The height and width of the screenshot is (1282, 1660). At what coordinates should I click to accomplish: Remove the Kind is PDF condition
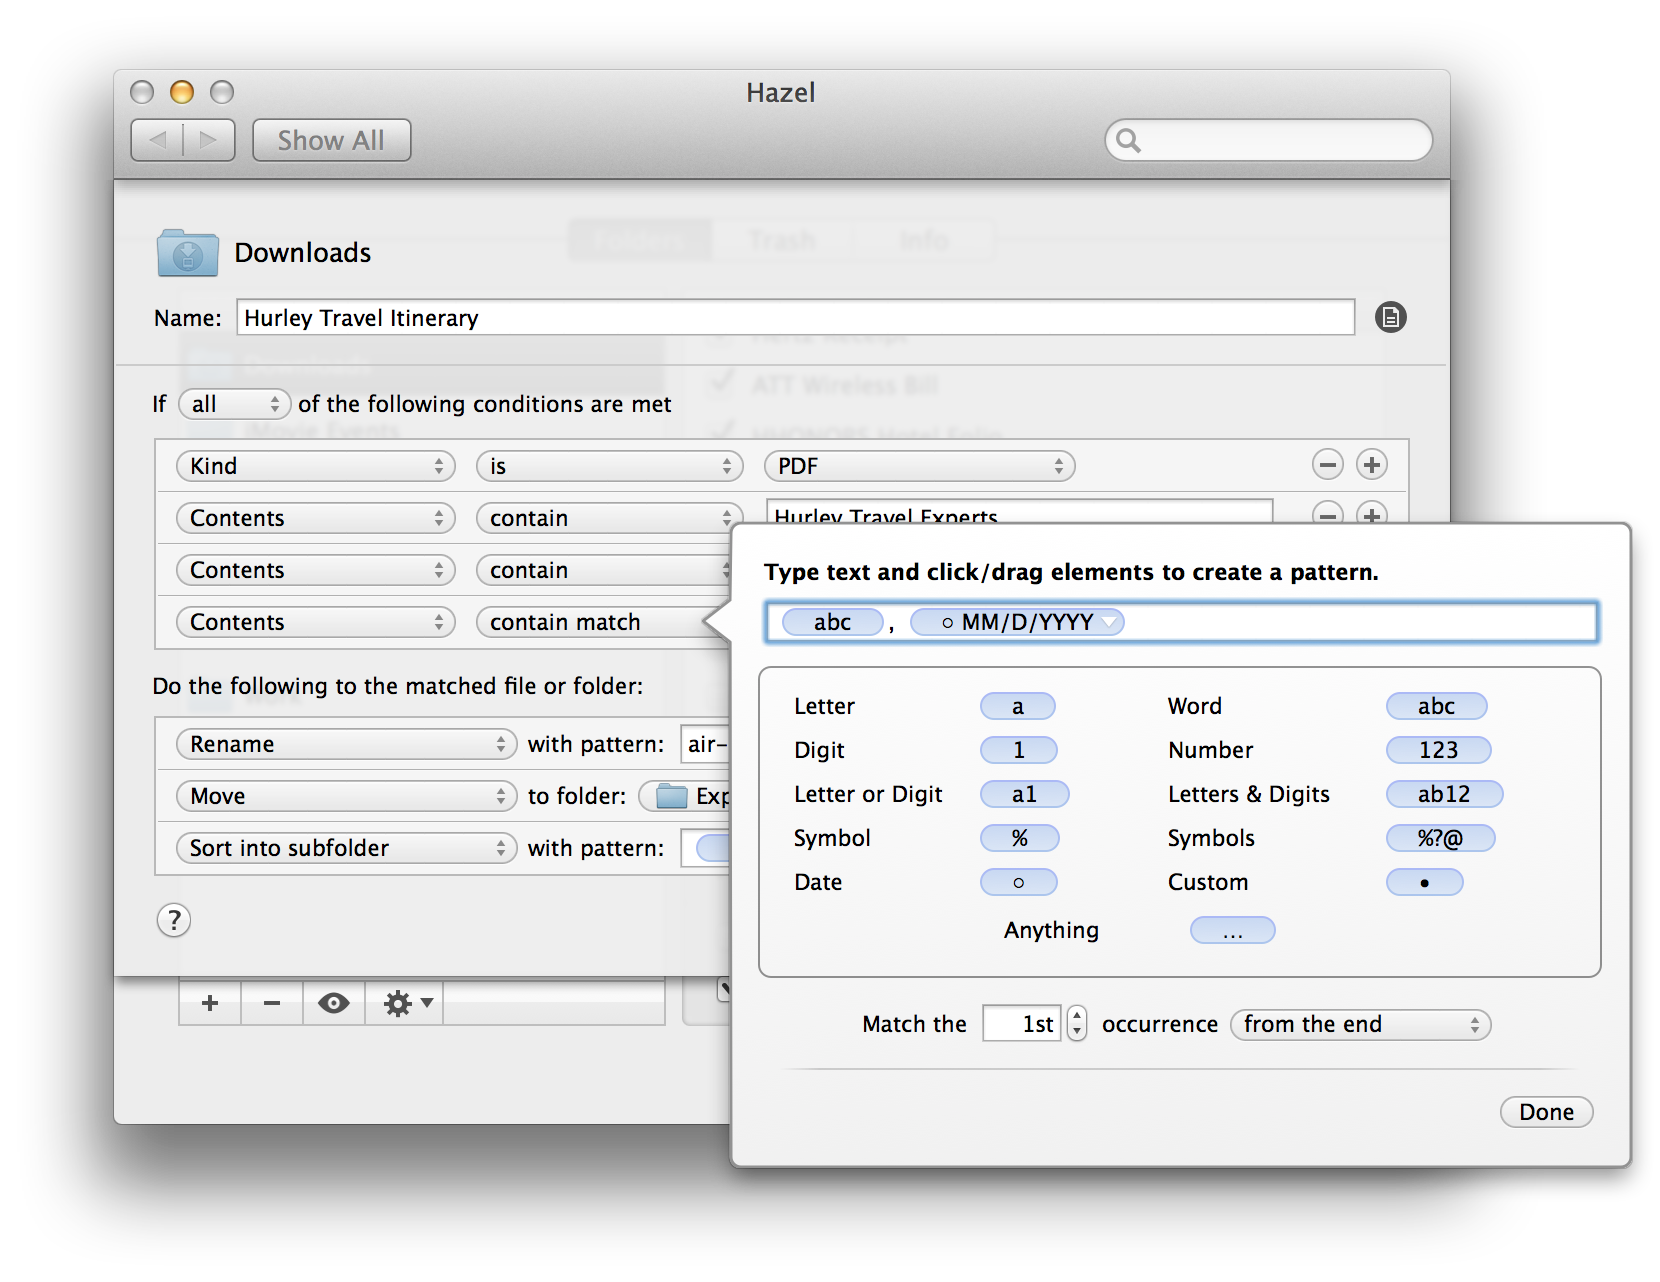click(x=1327, y=465)
